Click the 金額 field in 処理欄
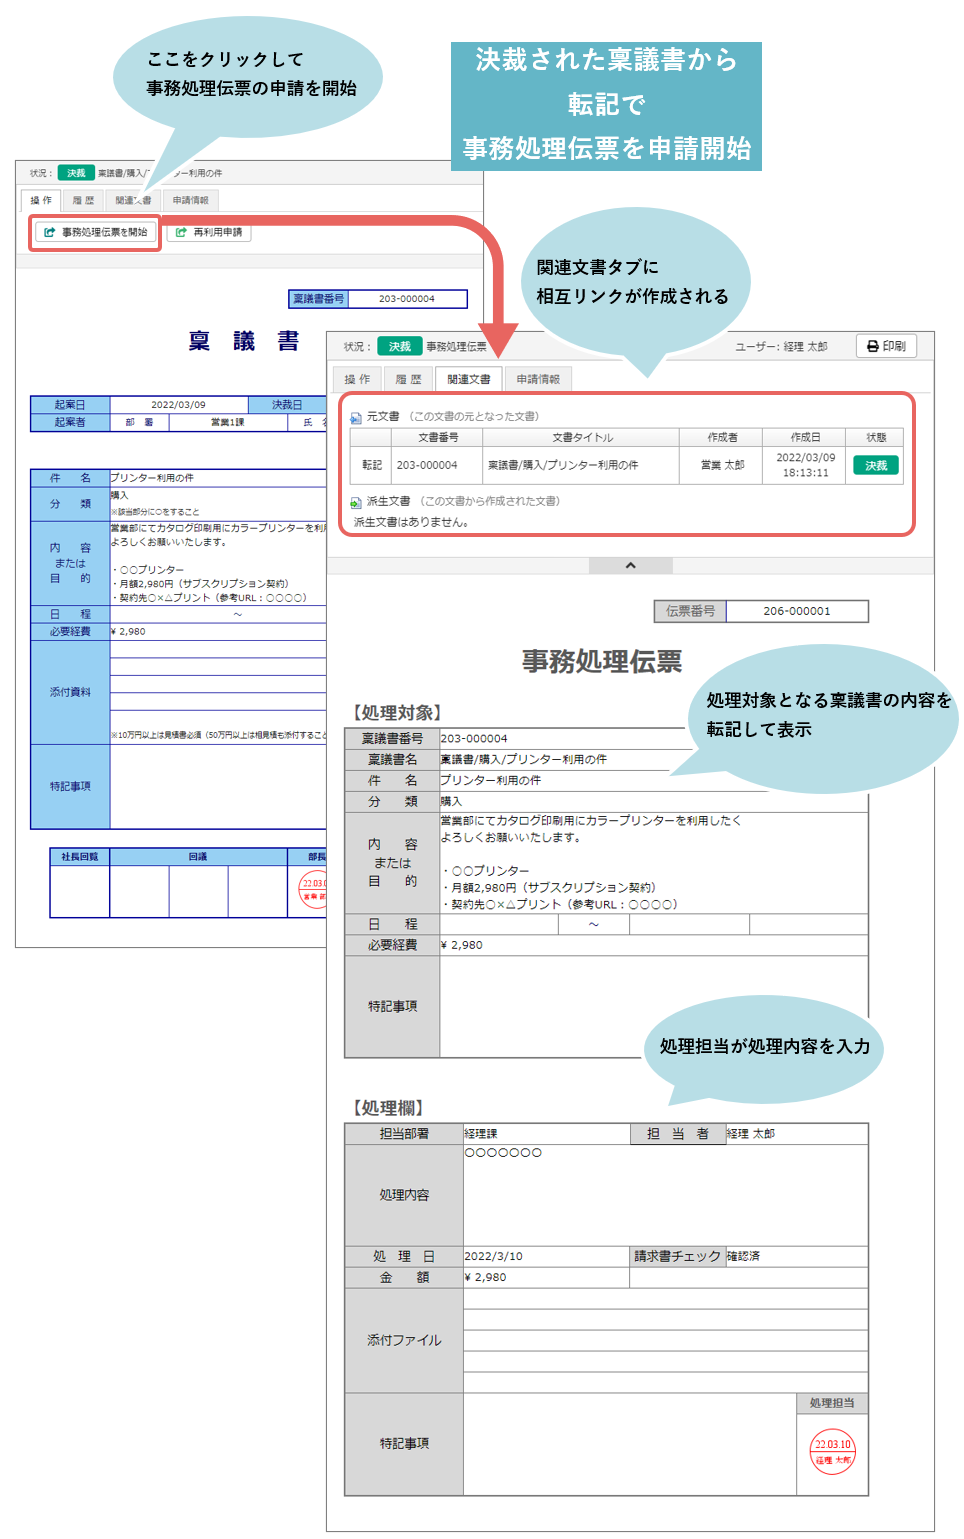The image size is (964, 1539). (x=546, y=1278)
